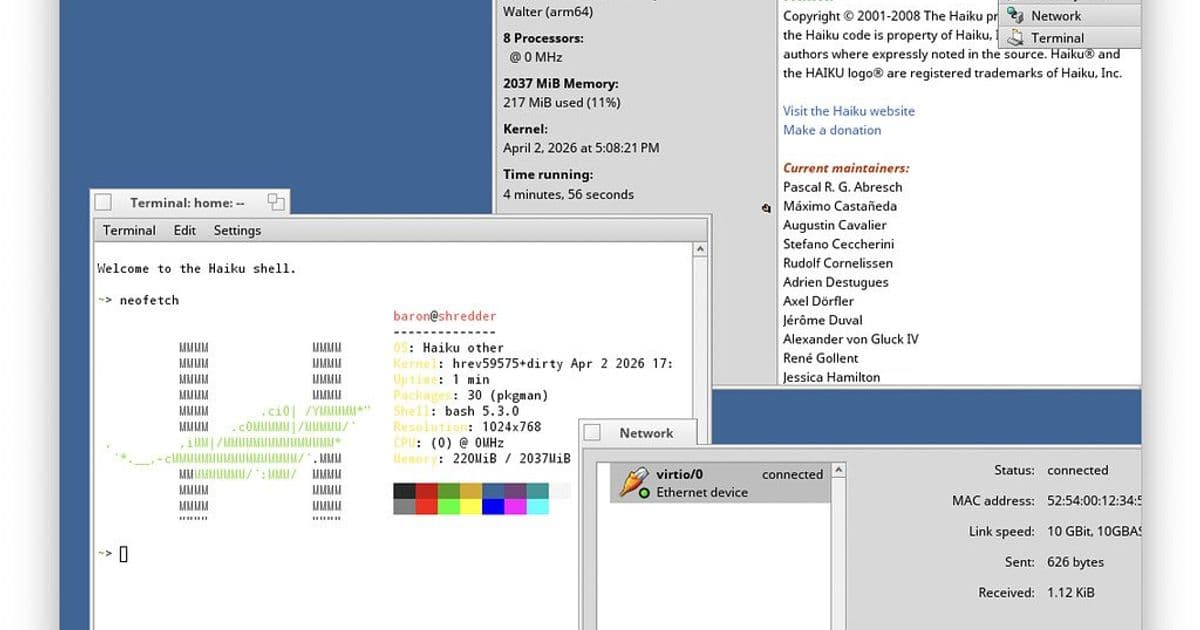
Task: Open the Edit menu in the Terminal window
Action: click(x=185, y=230)
